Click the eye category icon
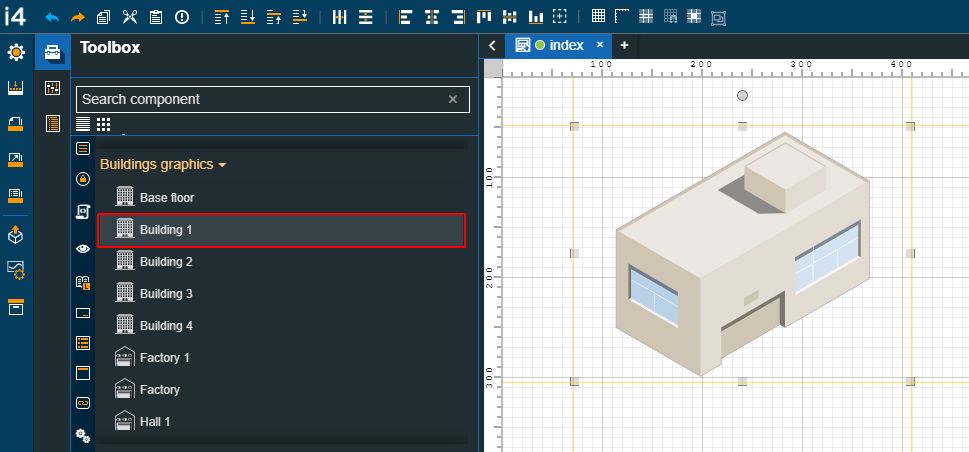This screenshot has width=969, height=452. (x=83, y=249)
